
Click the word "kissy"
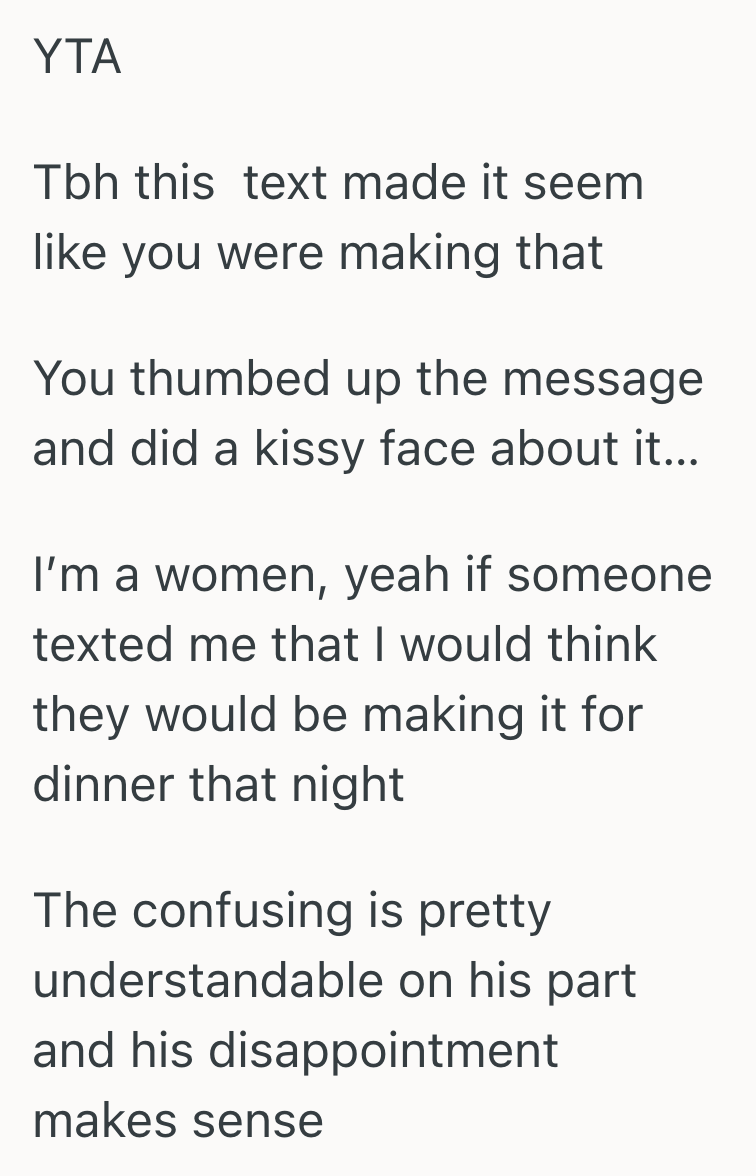[x=307, y=449]
